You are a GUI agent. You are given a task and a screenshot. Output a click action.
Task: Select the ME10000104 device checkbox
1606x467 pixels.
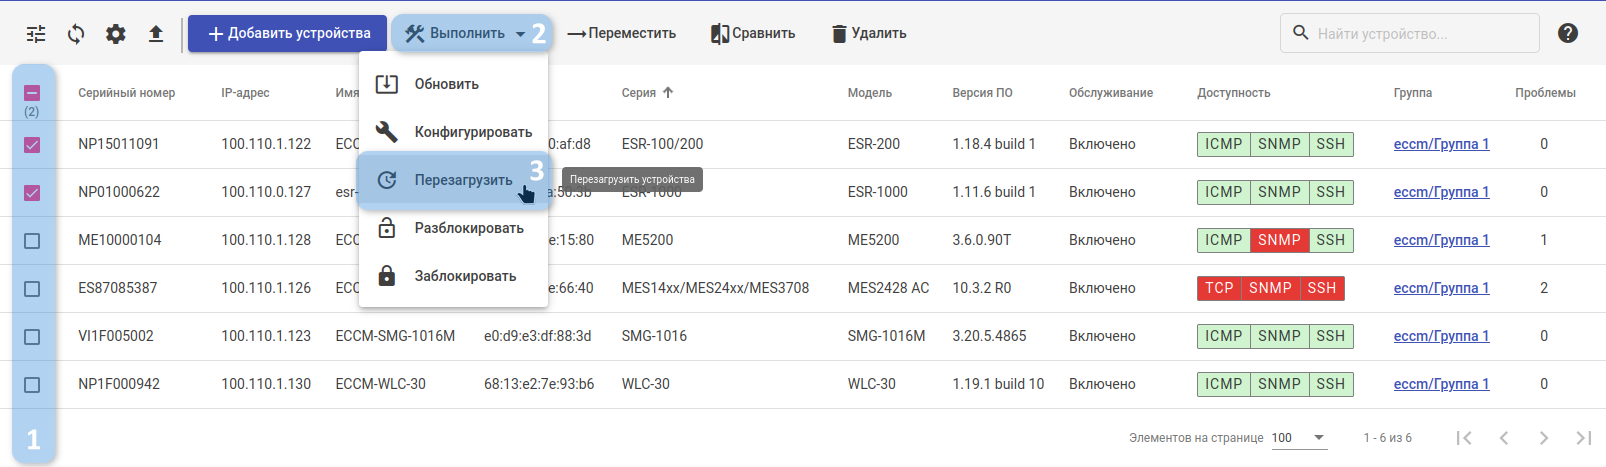coord(32,241)
